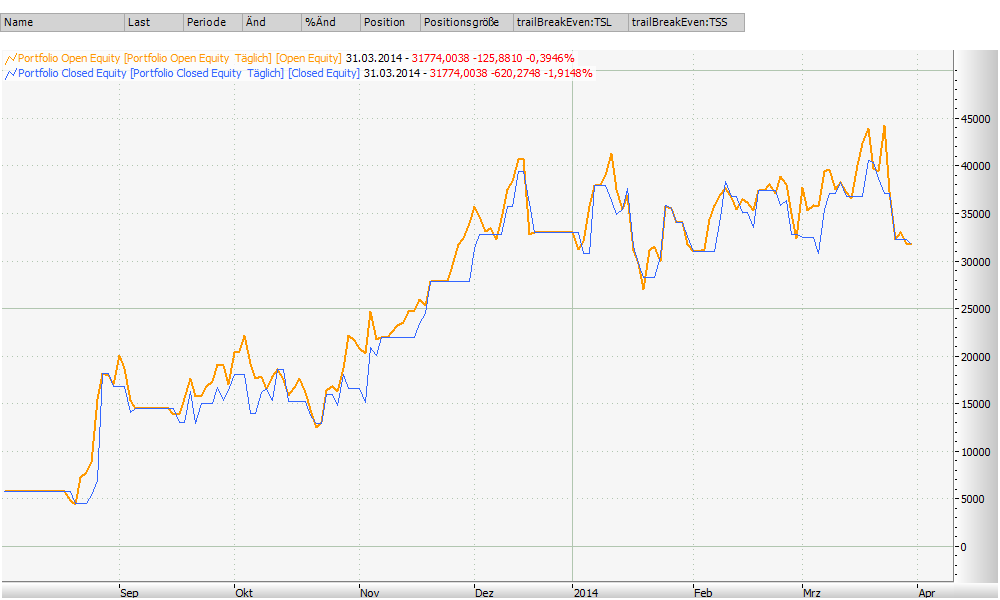This screenshot has height=600, width=1000.
Task: Click the -125,8810 change value
Action: (x=497, y=58)
